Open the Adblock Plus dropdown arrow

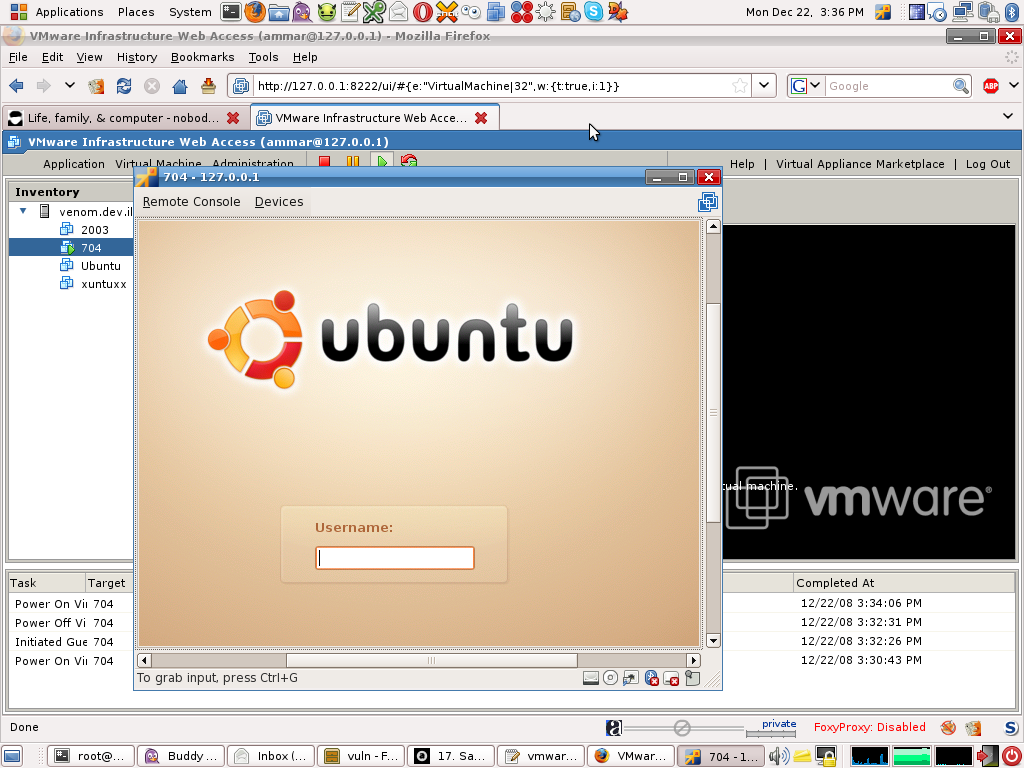pos(1013,86)
